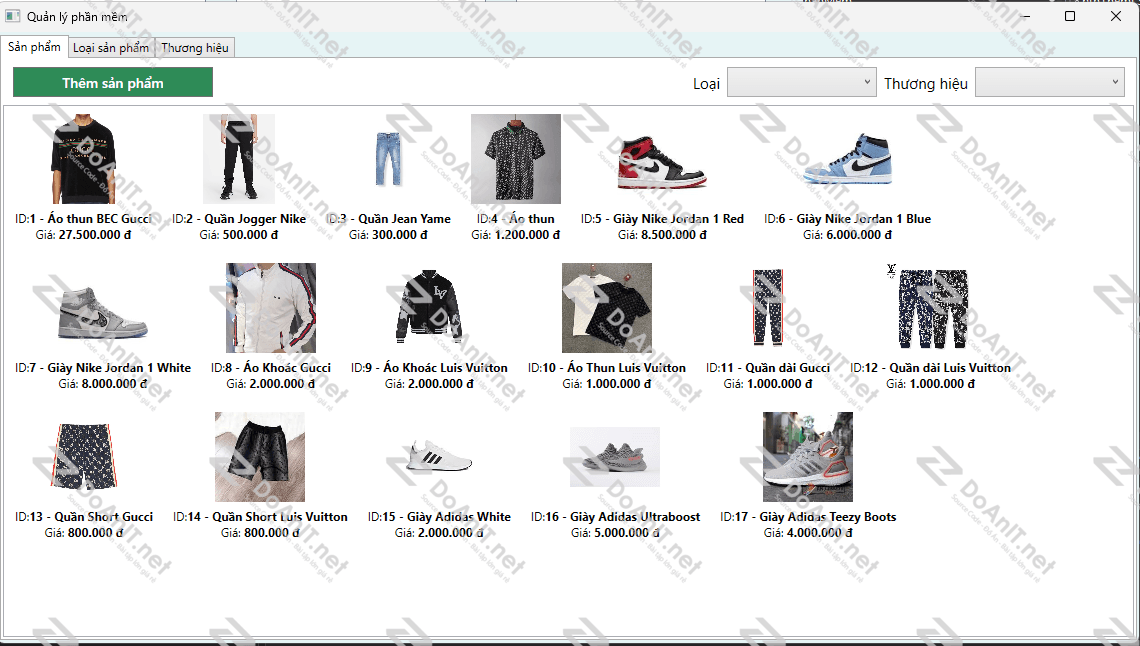Click the label "ID:2 - Quần Jogger Nike"
Image resolution: width=1140 pixels, height=646 pixels.
tap(238, 219)
